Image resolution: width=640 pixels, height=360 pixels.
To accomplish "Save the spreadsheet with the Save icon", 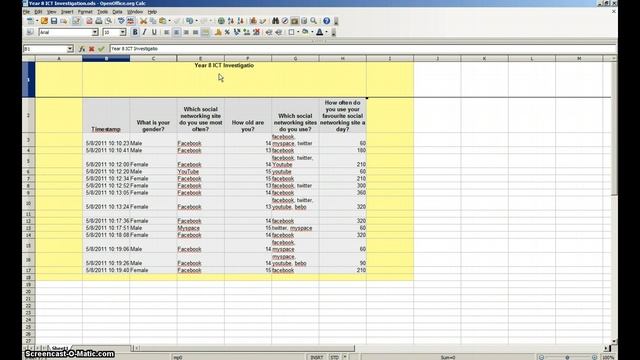I will (54, 21).
